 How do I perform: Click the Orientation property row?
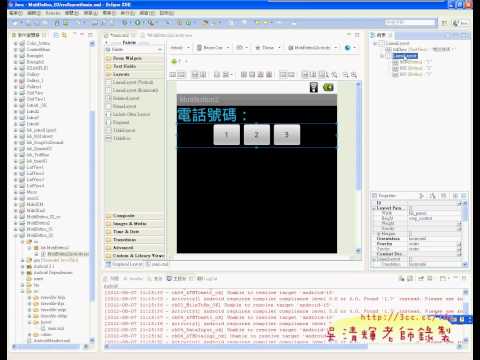[418, 239]
